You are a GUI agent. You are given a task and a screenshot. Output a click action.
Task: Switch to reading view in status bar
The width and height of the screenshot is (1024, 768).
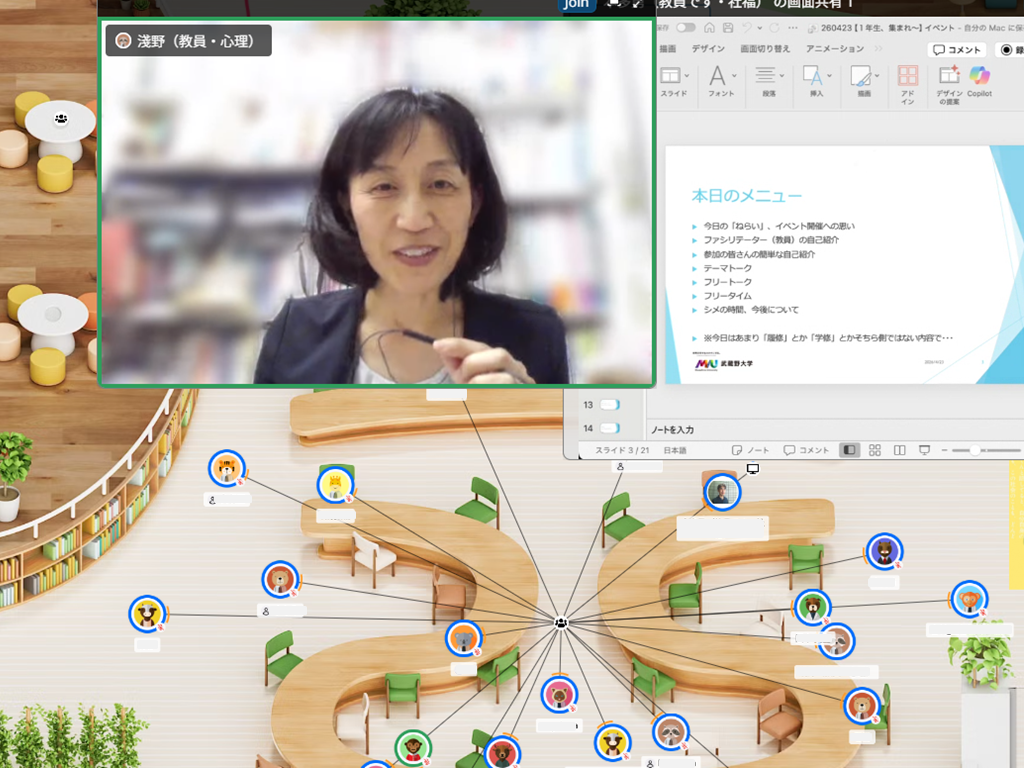(x=899, y=451)
